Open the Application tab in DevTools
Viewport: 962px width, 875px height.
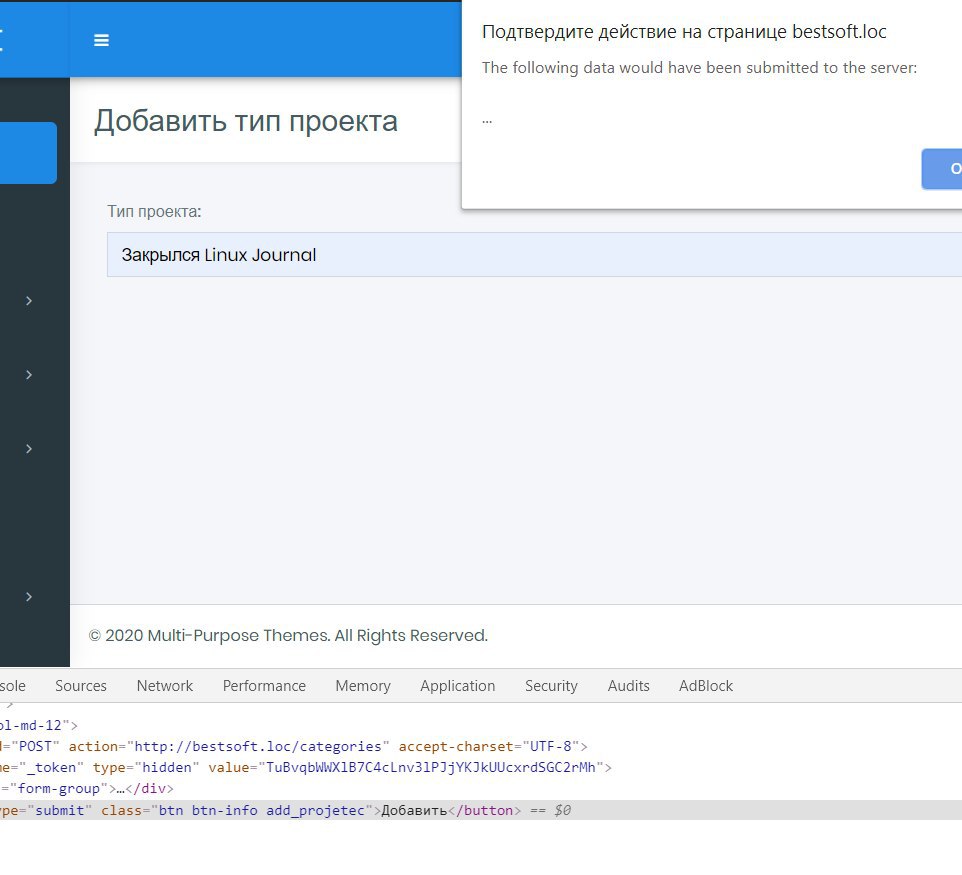(457, 686)
